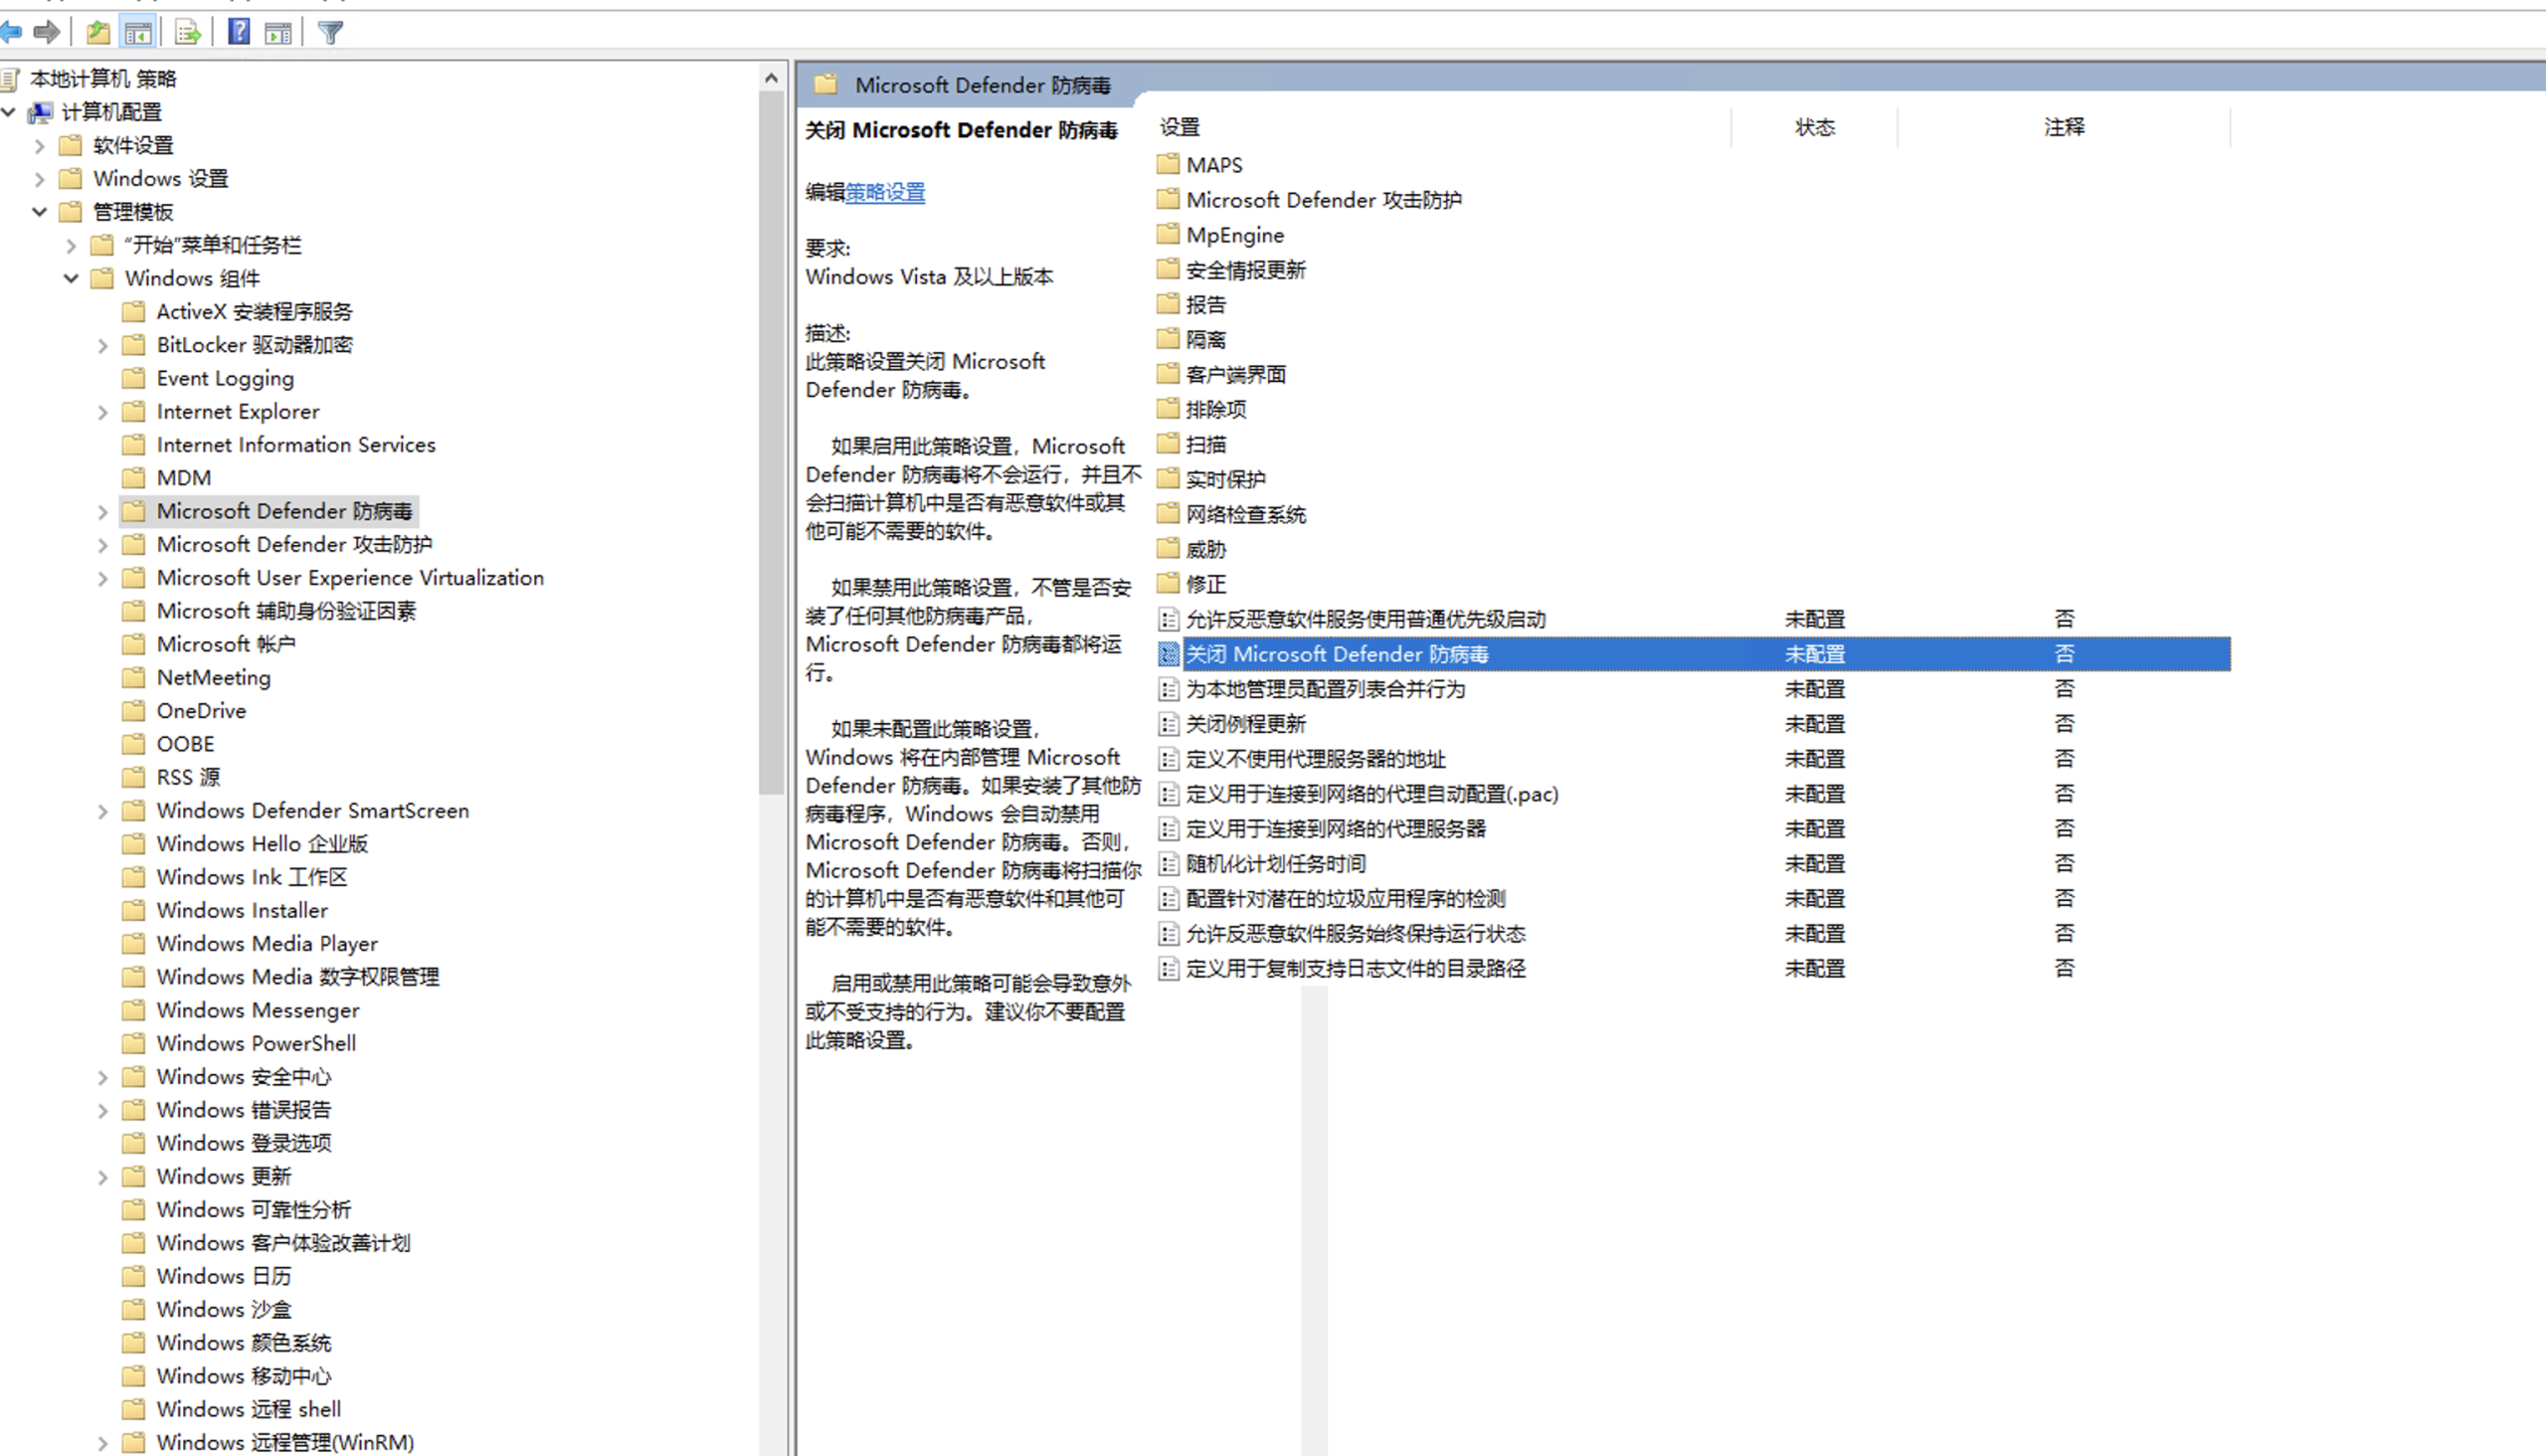The image size is (2546, 1456).
Task: Select the 扫描 folder icon
Action: coord(1168,443)
